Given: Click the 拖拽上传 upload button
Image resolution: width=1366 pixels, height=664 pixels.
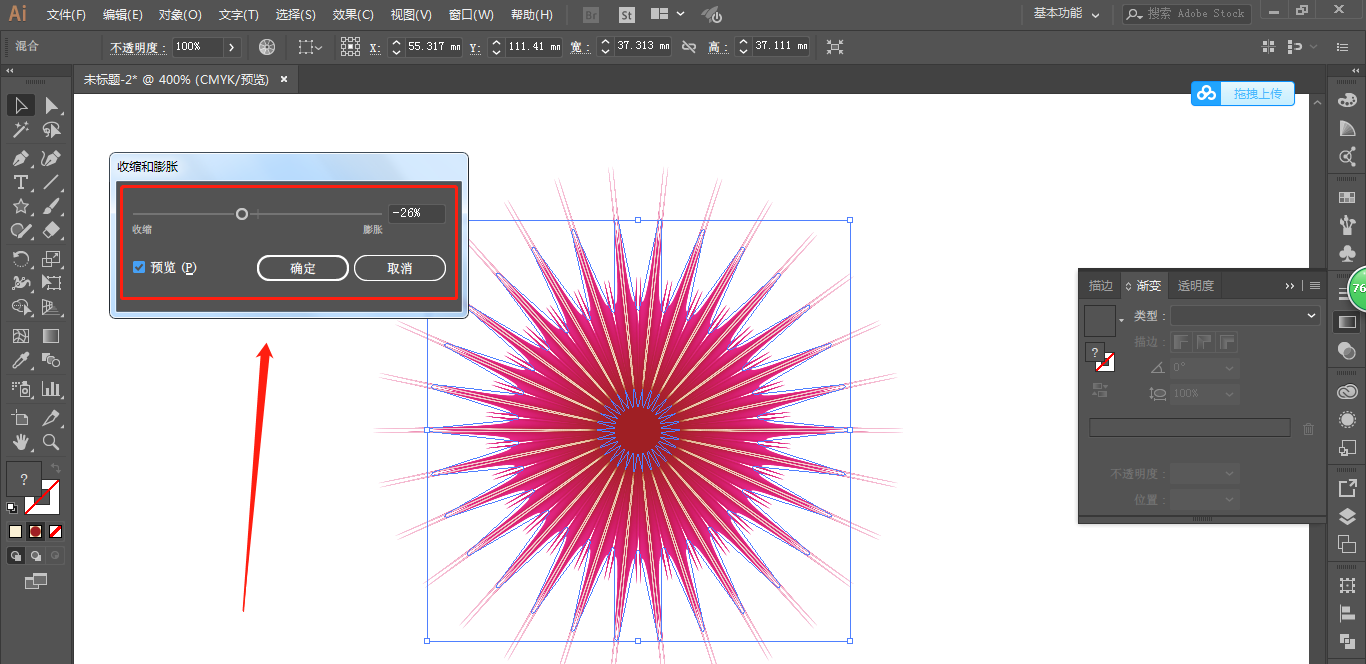Looking at the screenshot, I should tap(1243, 93).
